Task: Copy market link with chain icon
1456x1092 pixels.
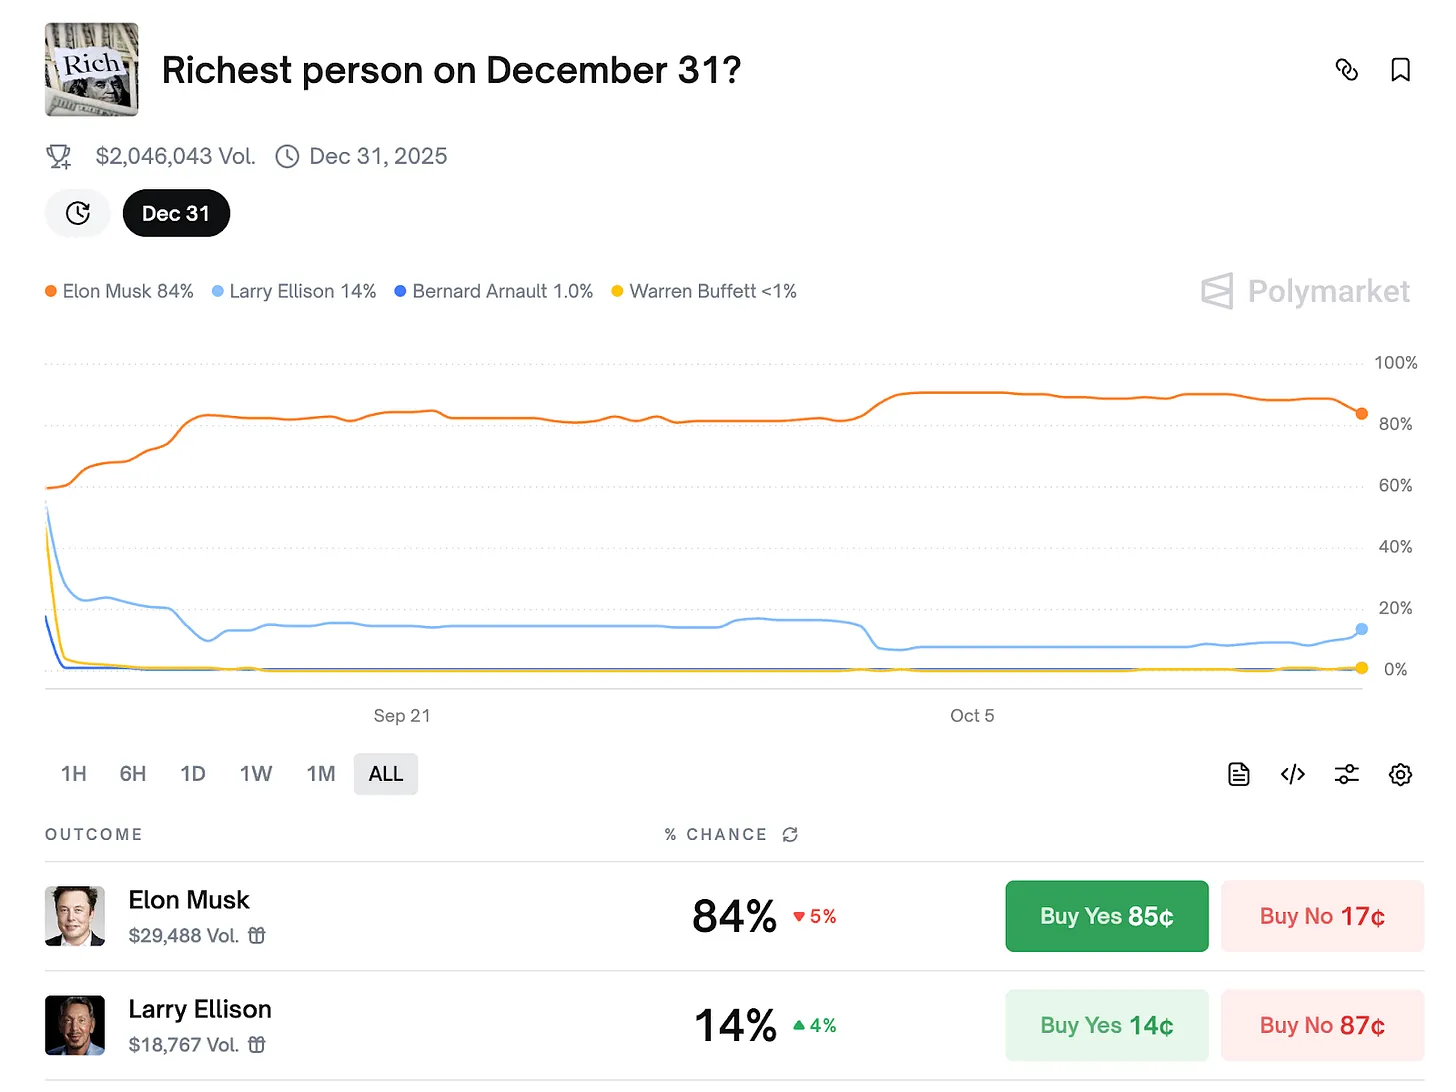Action: click(x=1347, y=70)
